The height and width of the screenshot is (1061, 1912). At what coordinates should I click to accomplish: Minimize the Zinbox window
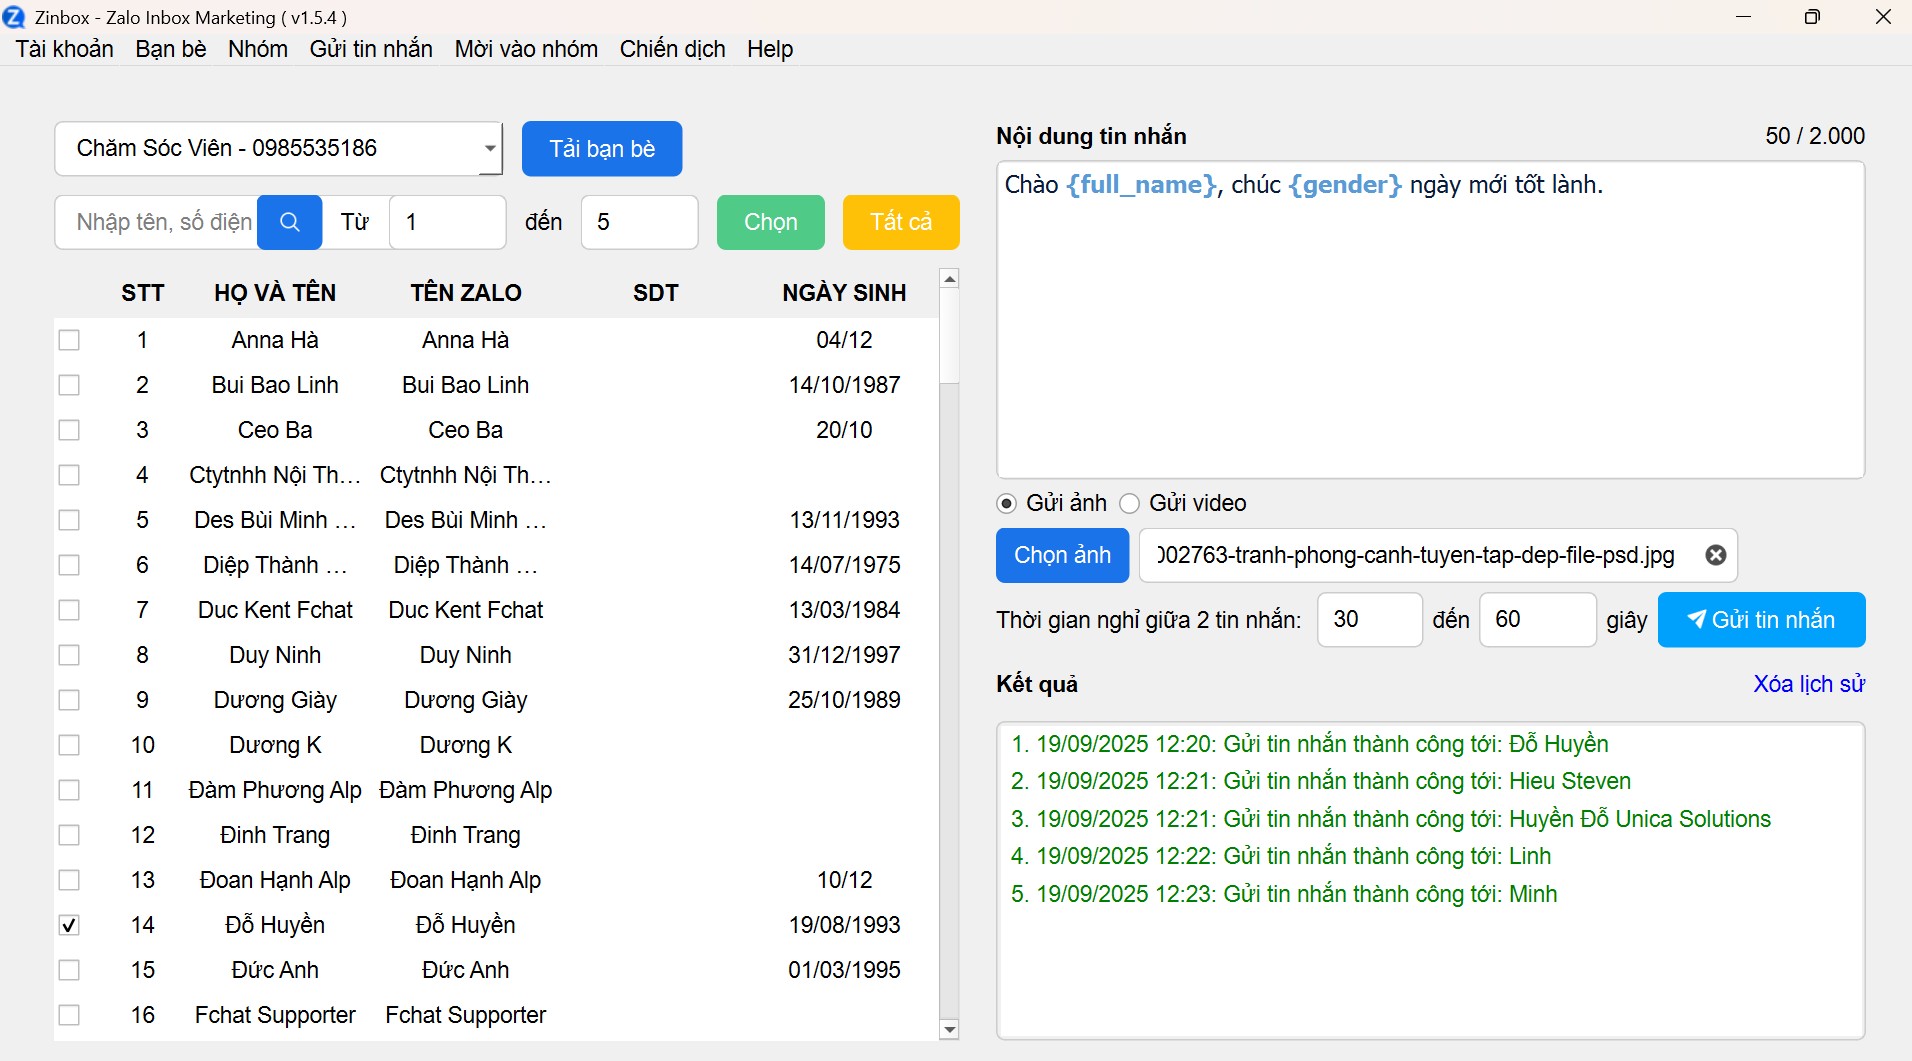[1743, 17]
